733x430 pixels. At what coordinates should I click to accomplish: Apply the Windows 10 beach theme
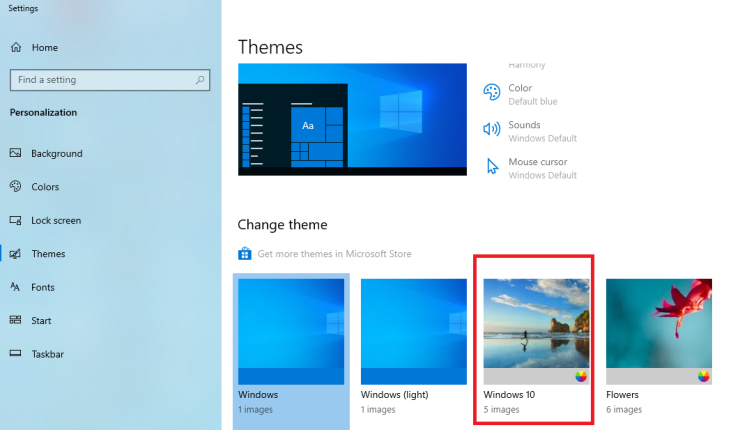pyautogui.click(x=536, y=331)
